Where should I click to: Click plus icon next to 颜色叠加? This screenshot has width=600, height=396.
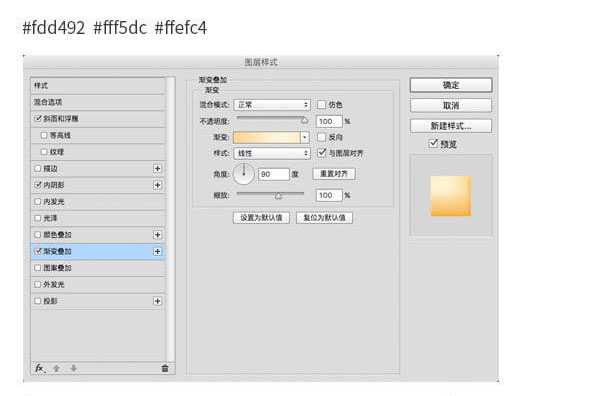[157, 235]
